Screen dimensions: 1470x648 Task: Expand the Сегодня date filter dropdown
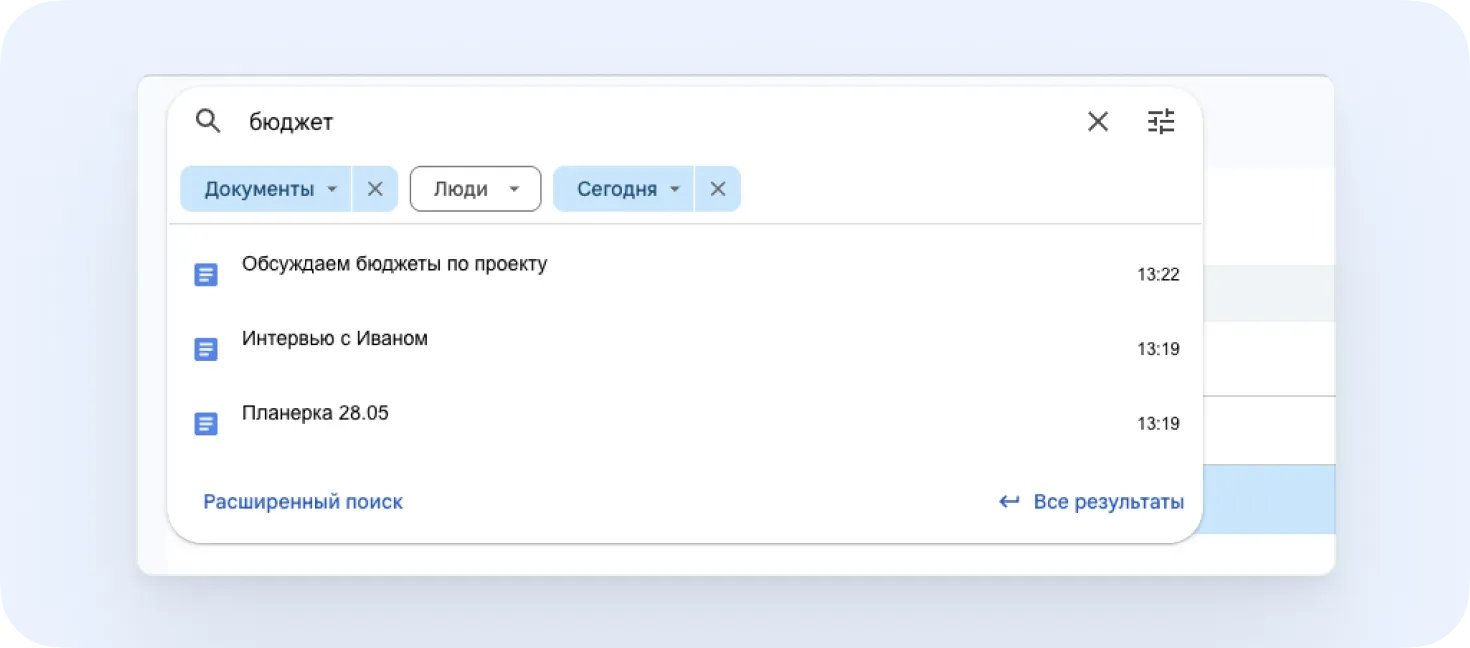tap(623, 189)
